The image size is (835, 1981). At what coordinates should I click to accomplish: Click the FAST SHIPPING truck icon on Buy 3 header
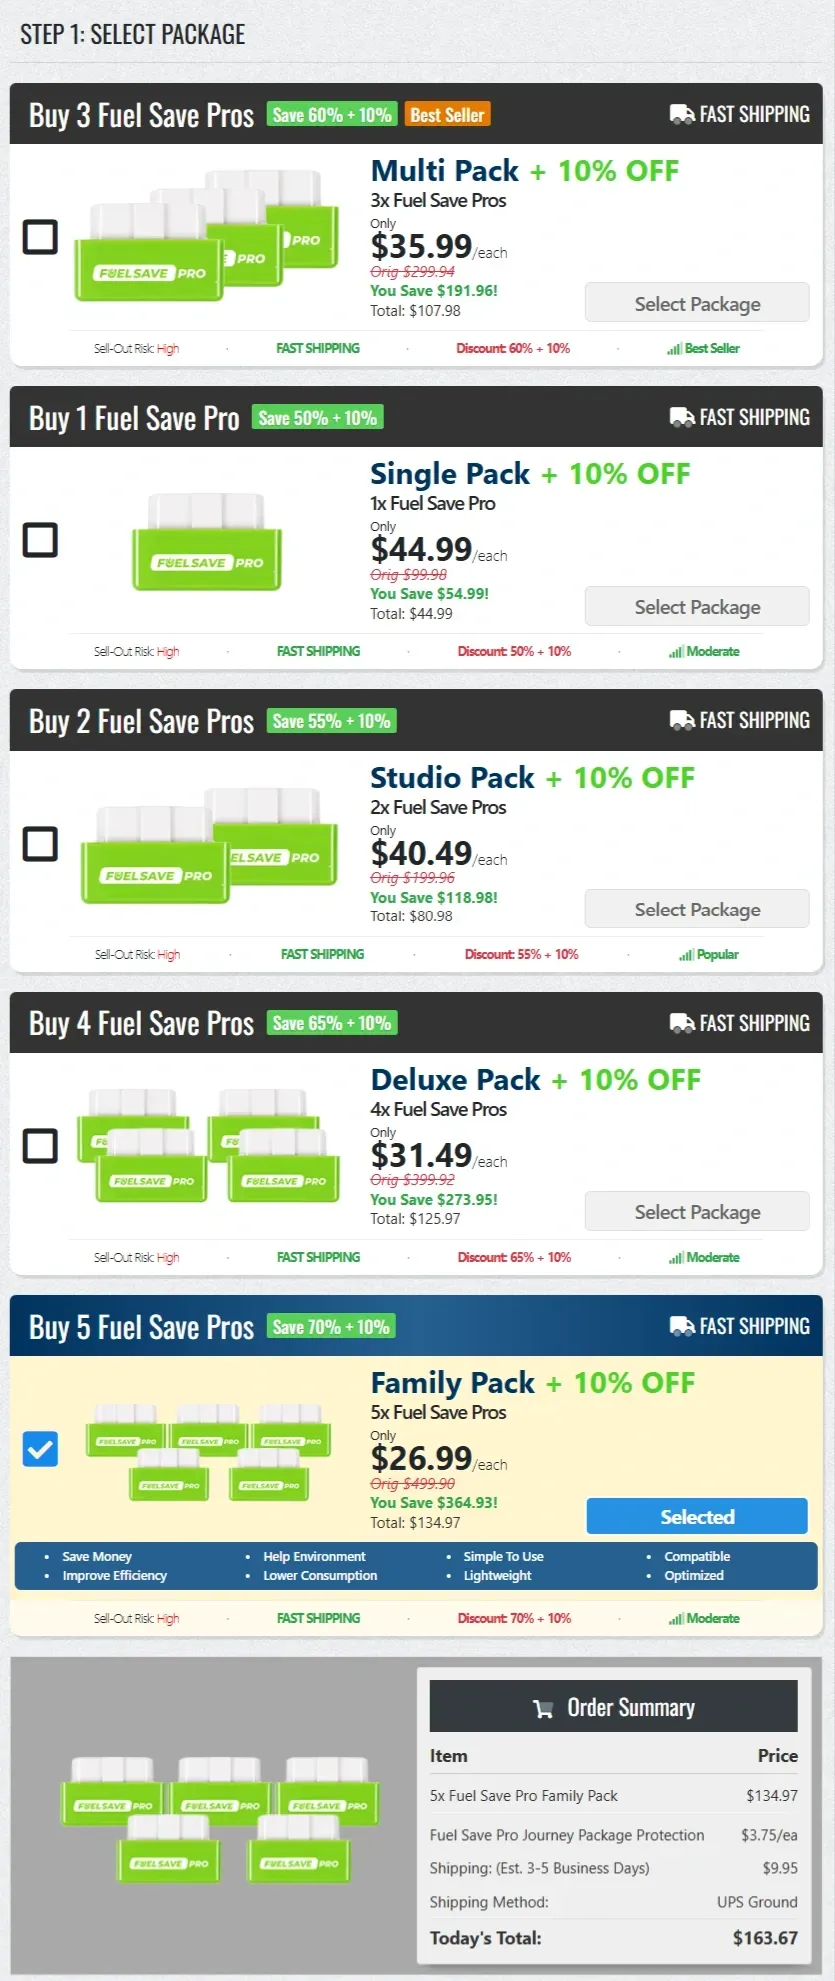click(x=683, y=113)
